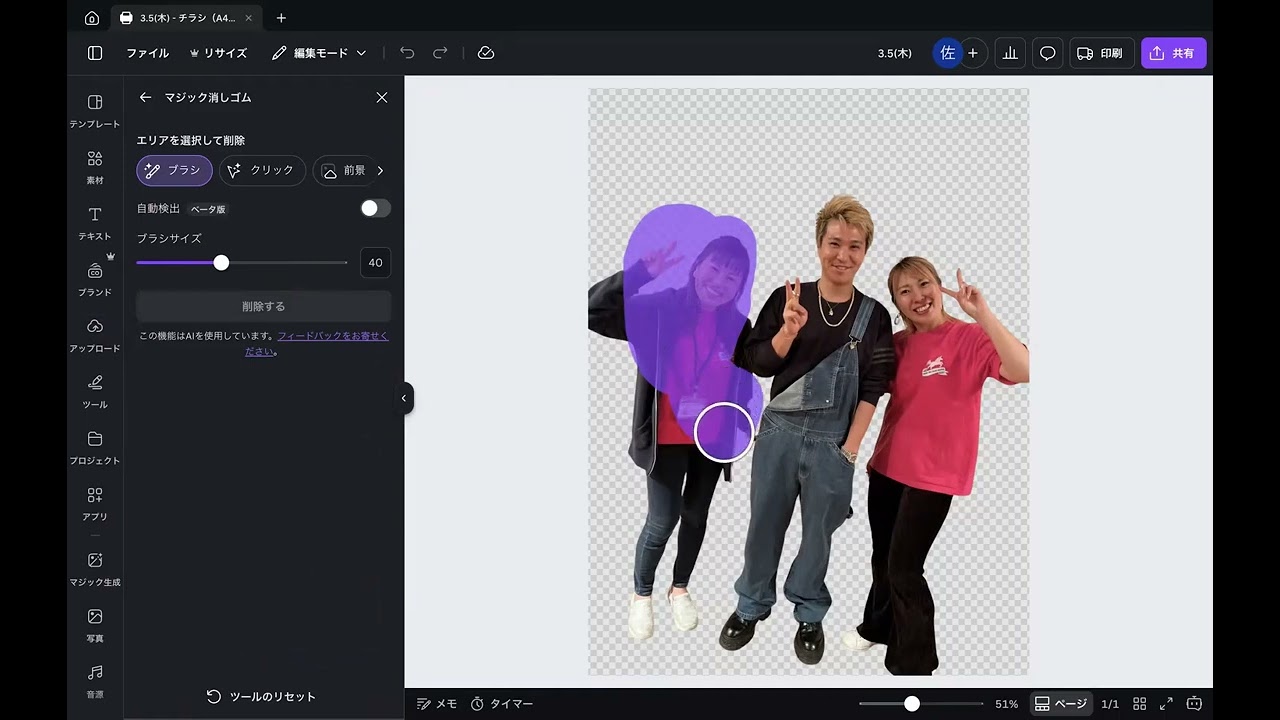Go to the Canva home icon

(92, 18)
